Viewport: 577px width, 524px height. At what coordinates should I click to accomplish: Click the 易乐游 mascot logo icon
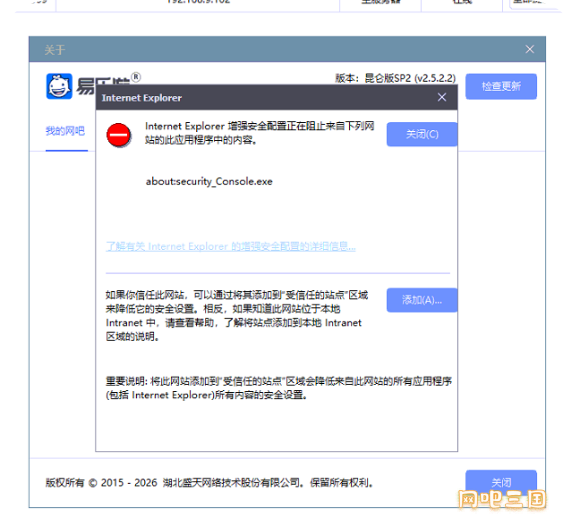click(59, 86)
